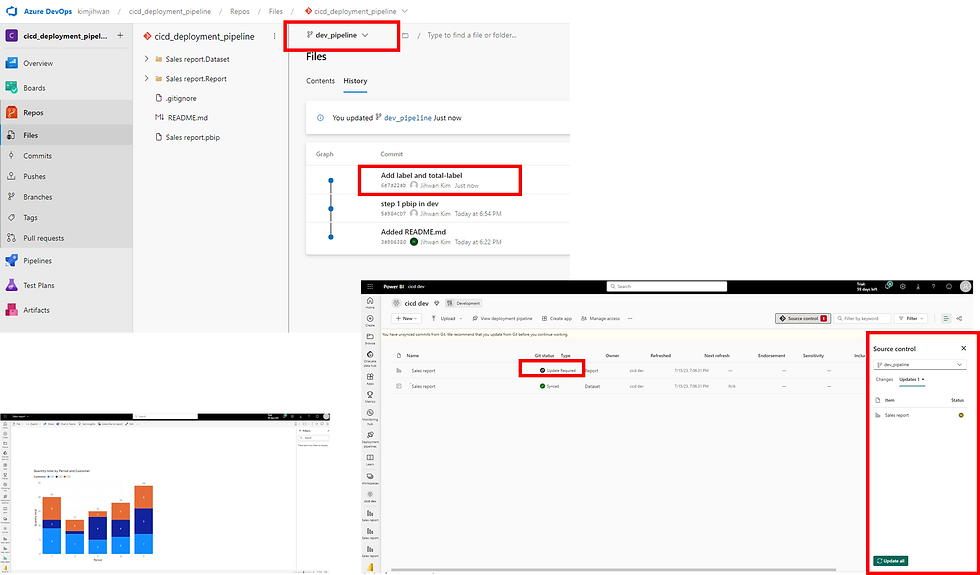
Task: Open Test Plans in the Azure DevOps sidebar
Action: pyautogui.click(x=39, y=285)
